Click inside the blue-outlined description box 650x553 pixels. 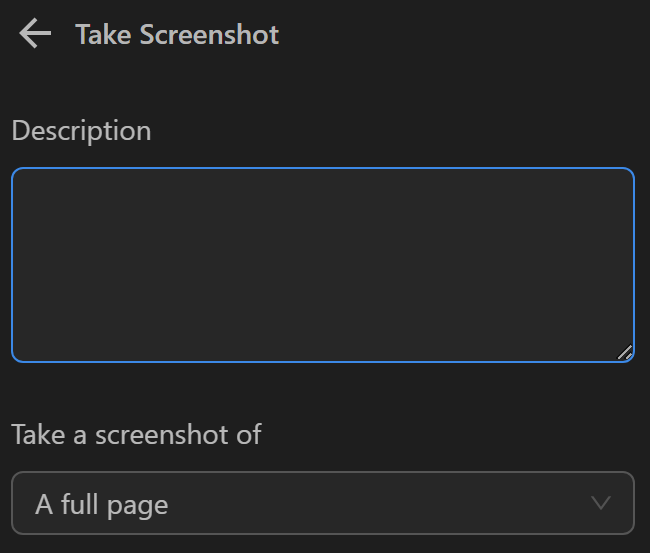pos(322,265)
